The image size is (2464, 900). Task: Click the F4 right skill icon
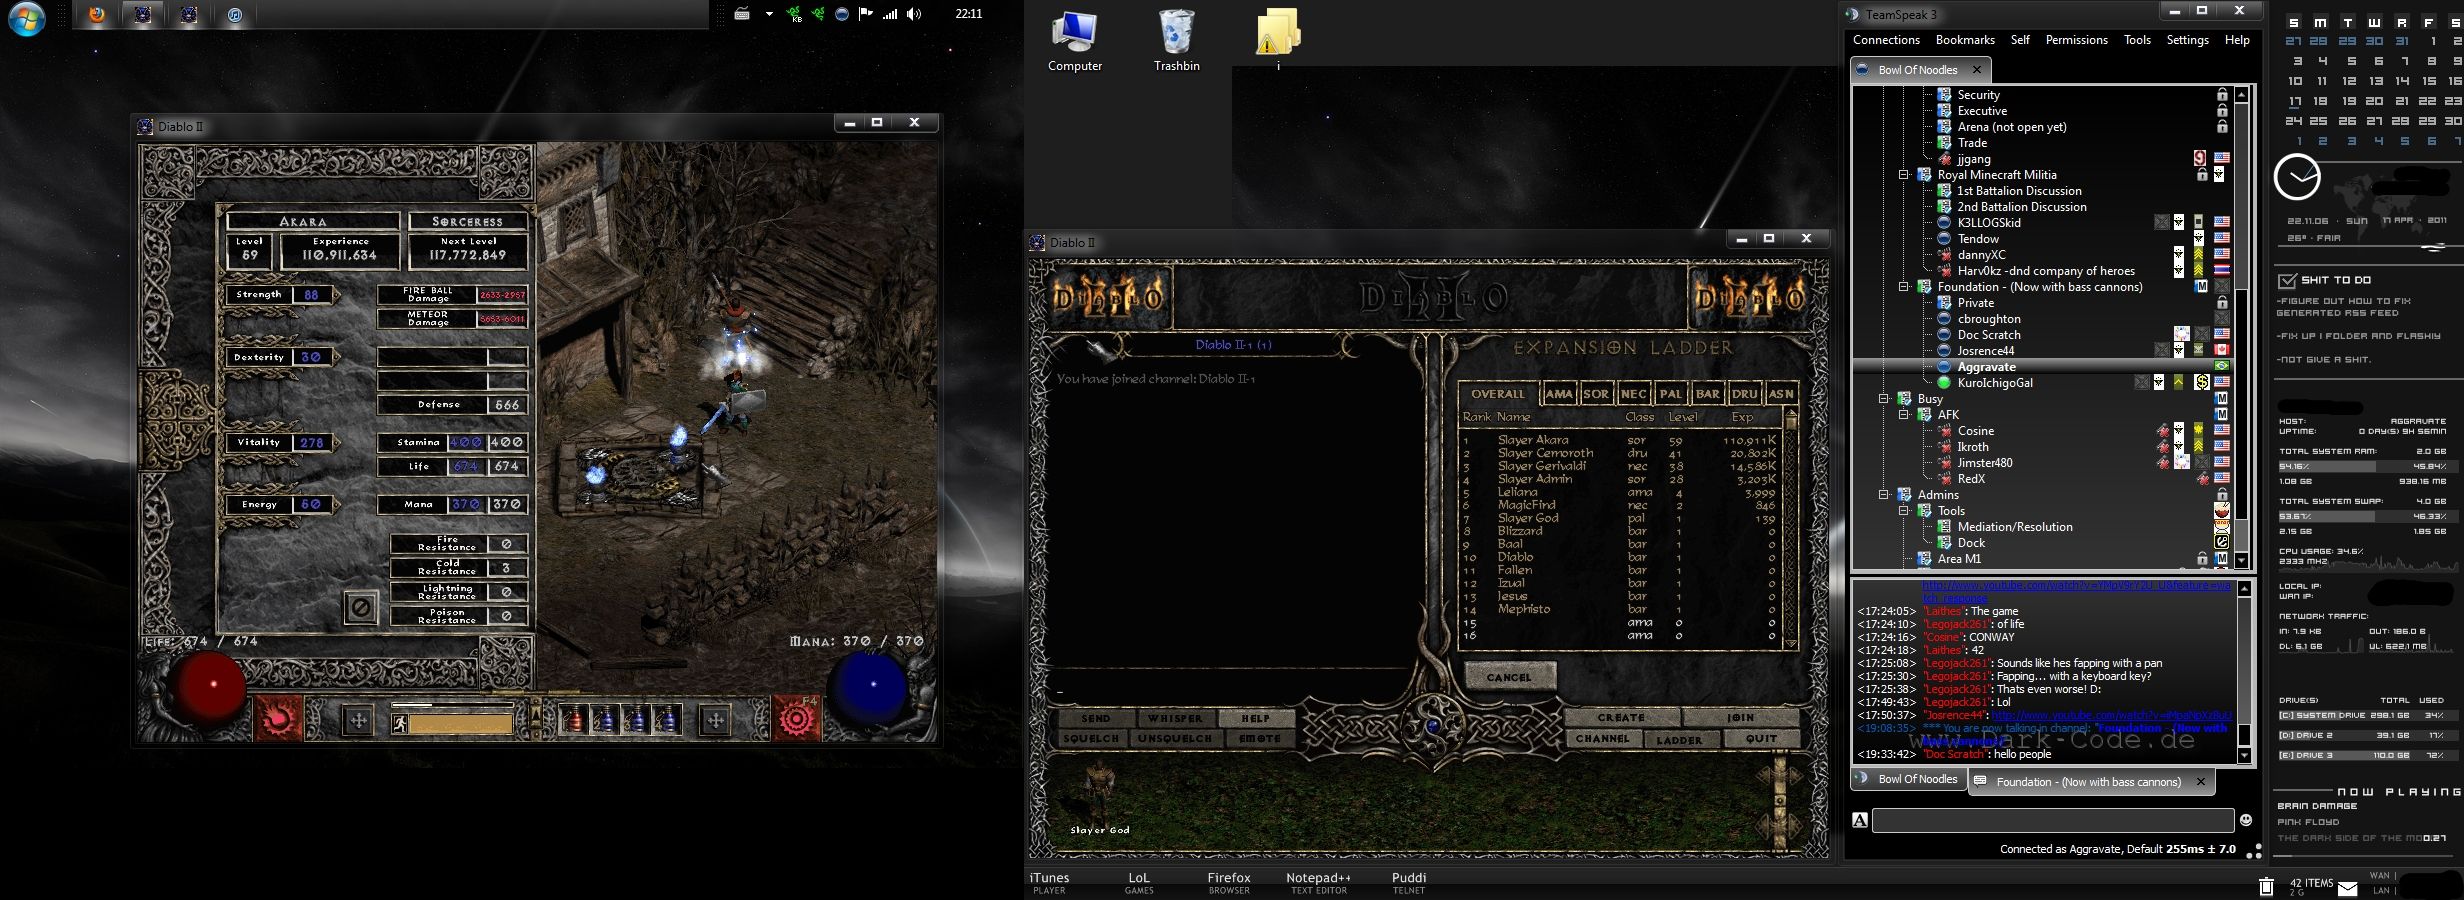point(796,718)
